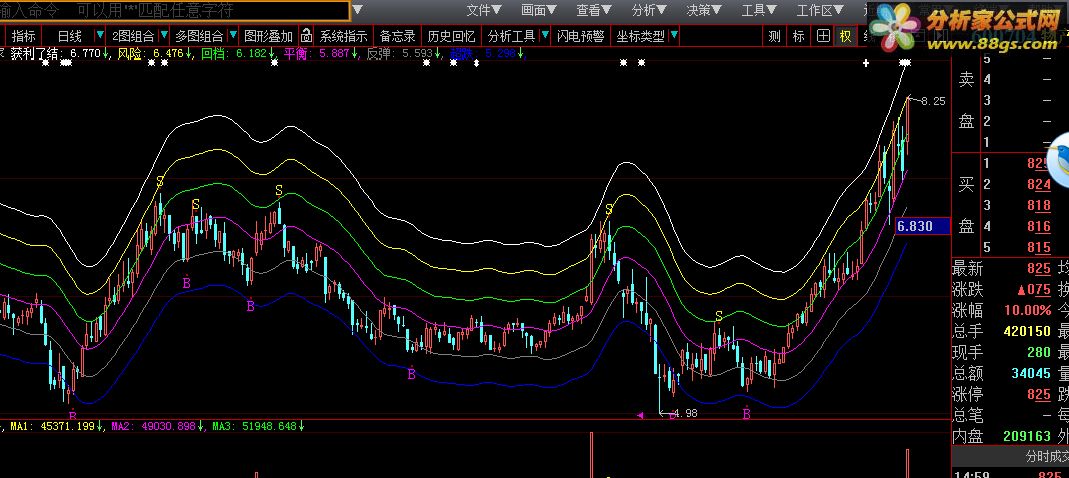Click the 卖盘 sell side label
Viewport: 1069px width, 478px height.
(x=967, y=100)
